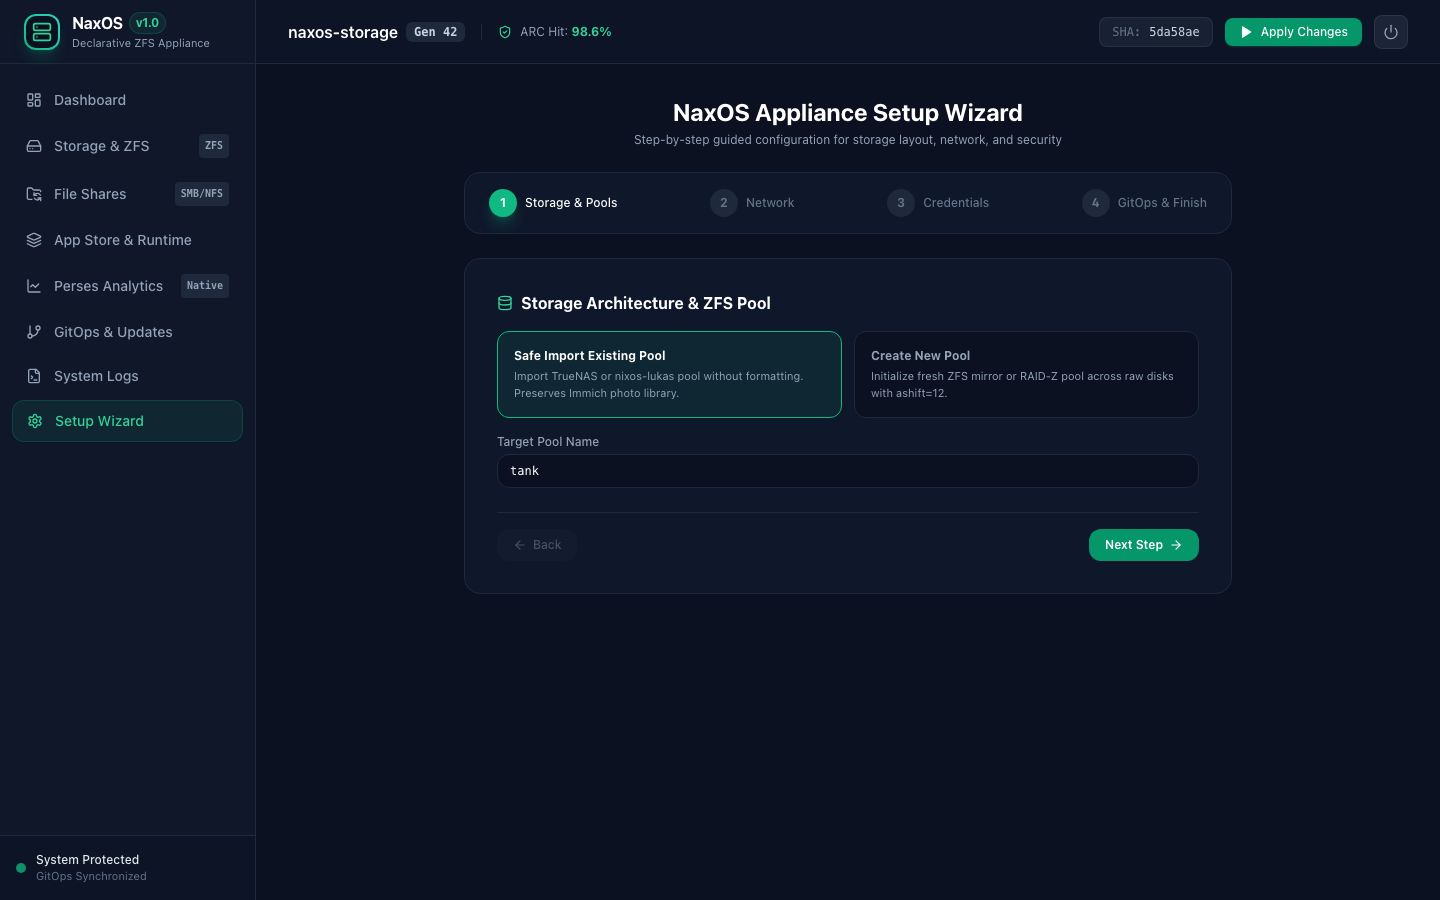Click the database icon beside Storage Architecture heading

click(x=505, y=303)
